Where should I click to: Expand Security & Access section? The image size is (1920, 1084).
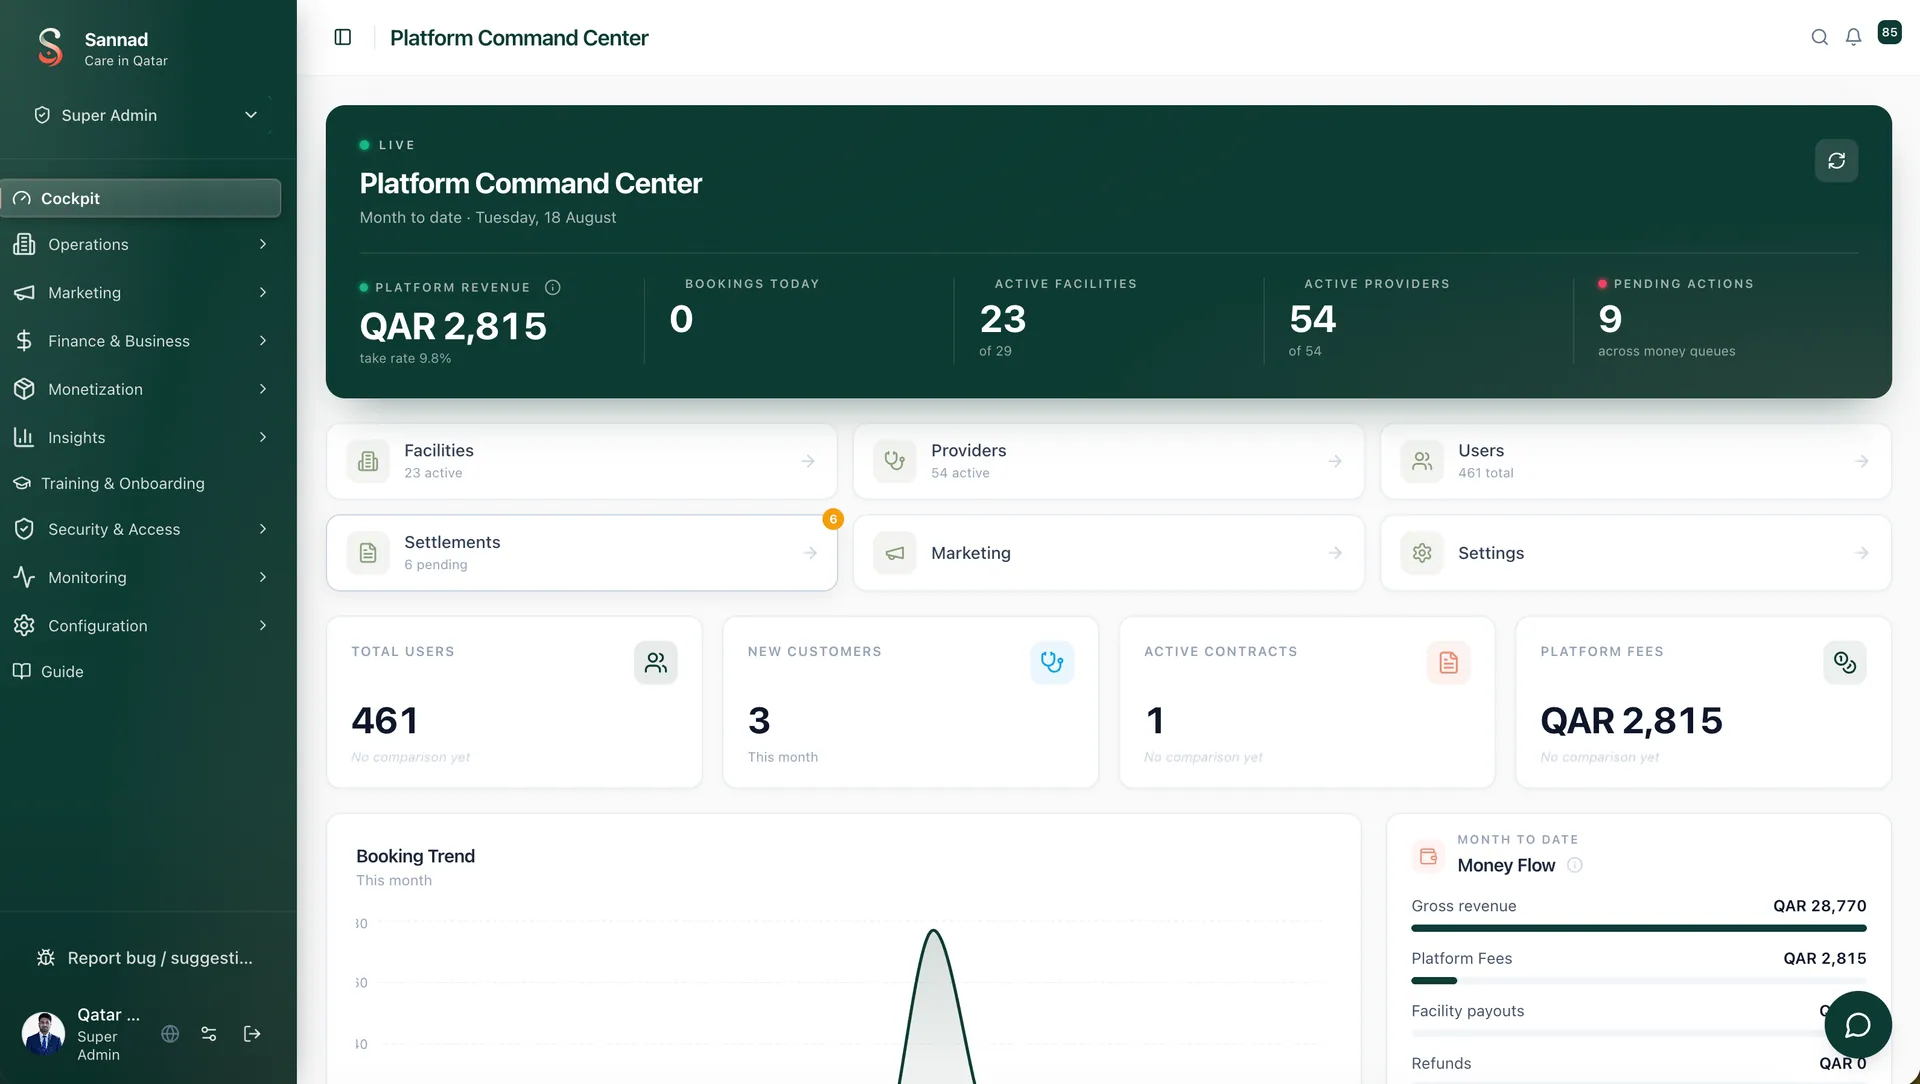pos(141,529)
